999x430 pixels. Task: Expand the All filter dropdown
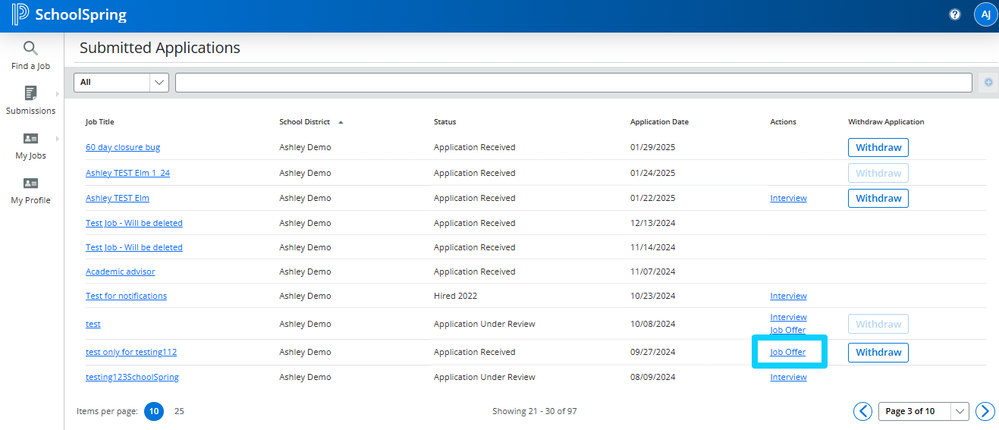pyautogui.click(x=121, y=83)
